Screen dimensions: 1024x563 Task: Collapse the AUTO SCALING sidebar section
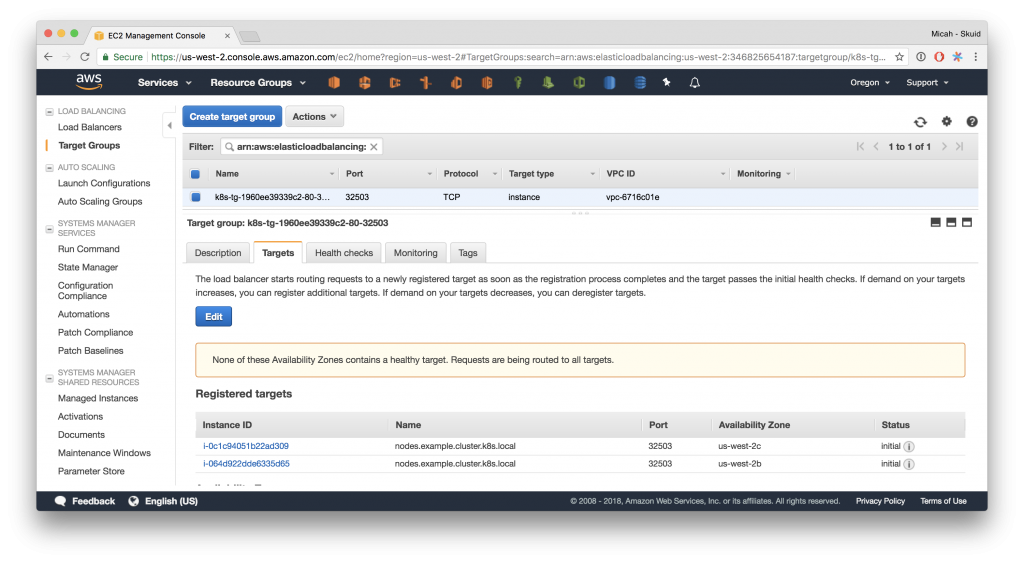49,168
